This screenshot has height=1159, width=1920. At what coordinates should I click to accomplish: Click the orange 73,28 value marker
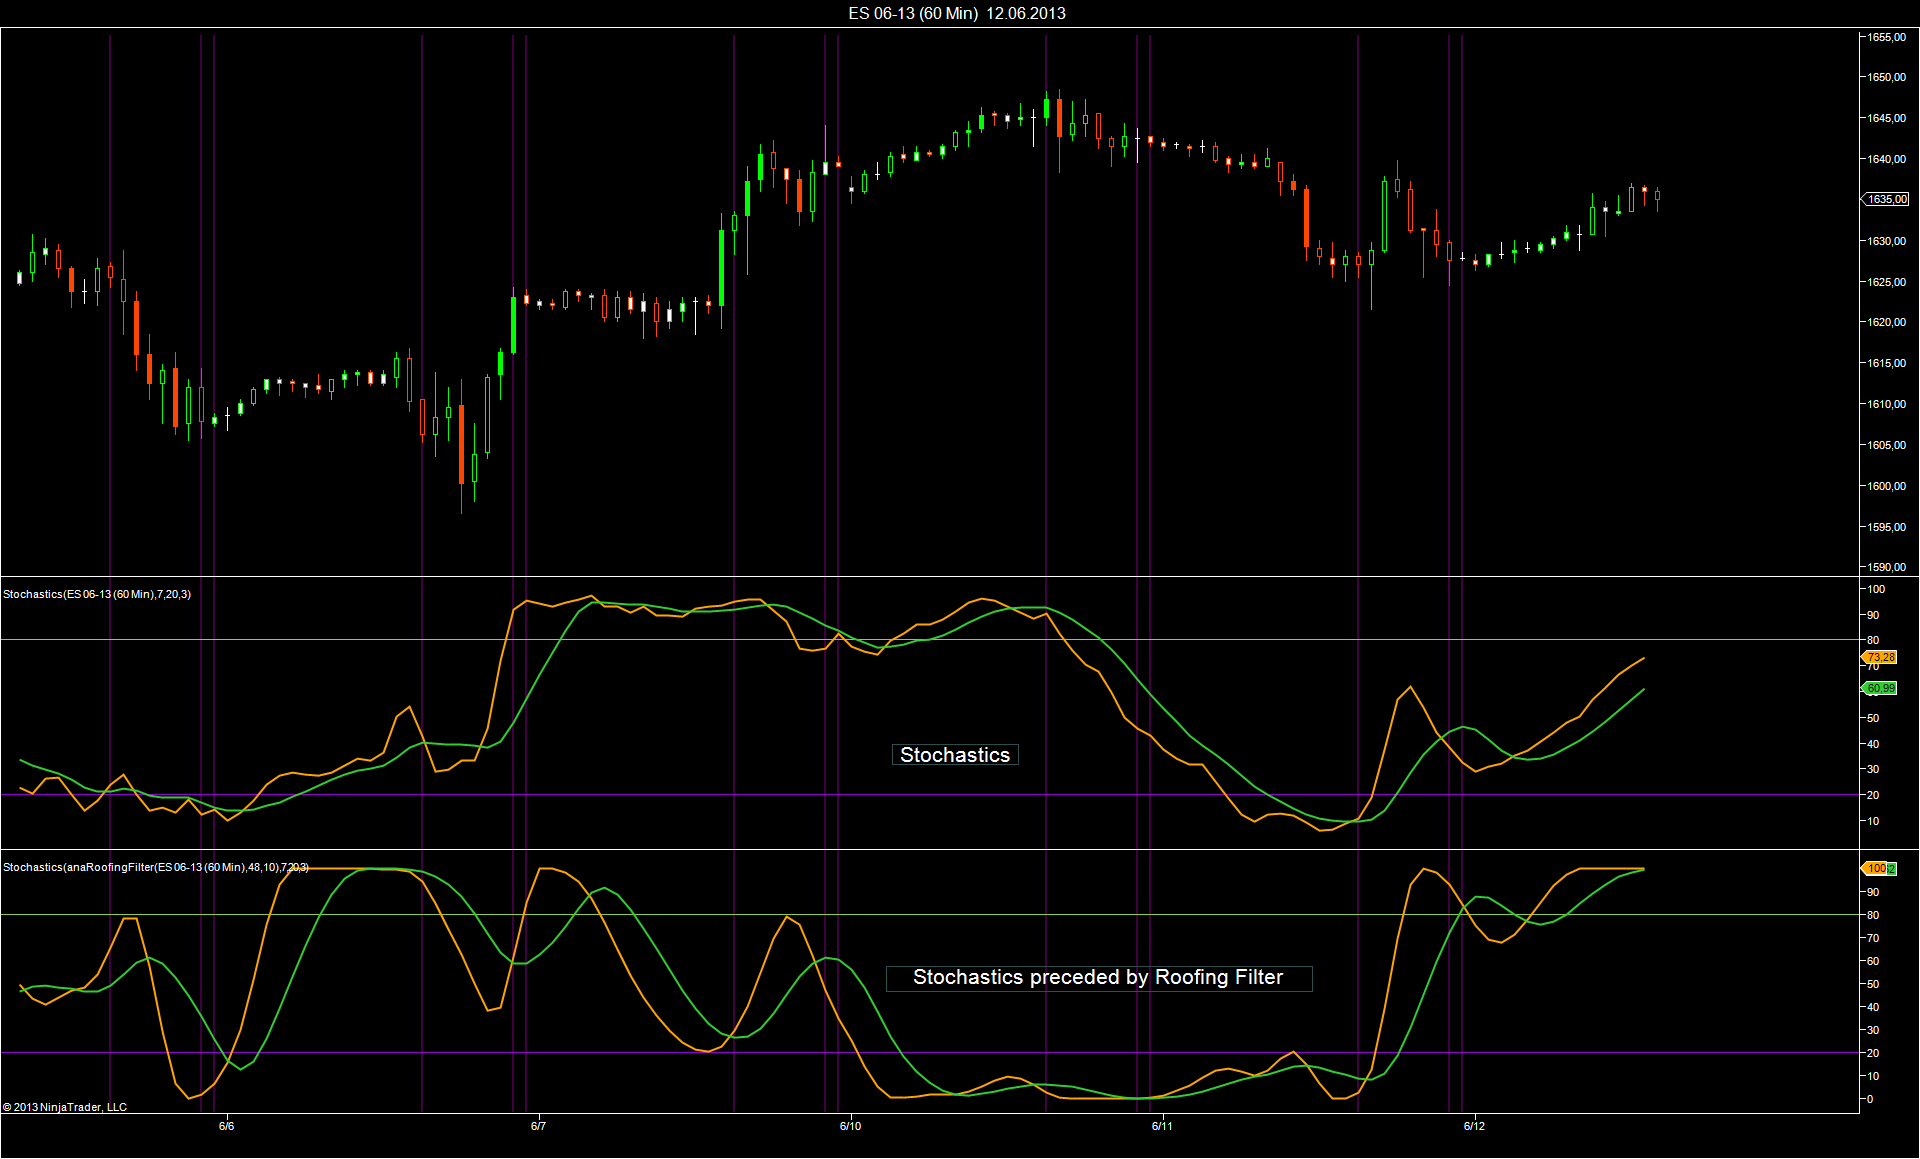[1880, 657]
